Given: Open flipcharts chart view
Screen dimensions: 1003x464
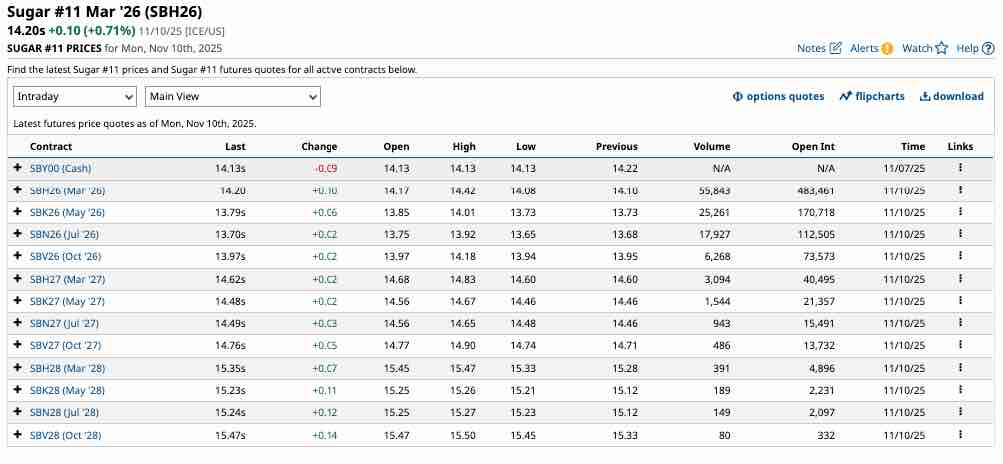Looking at the screenshot, I should click(x=872, y=96).
